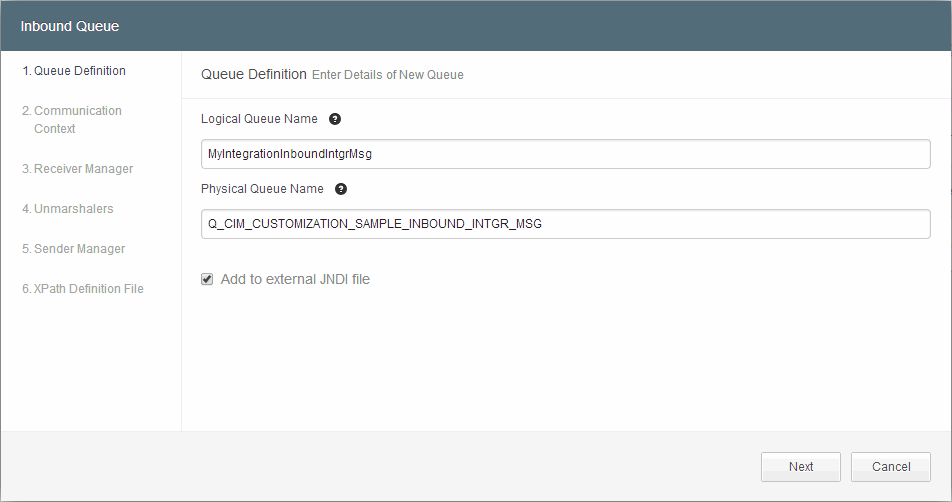952x502 pixels.
Task: Go to step 2 Communication Context
Action: pyautogui.click(x=72, y=120)
